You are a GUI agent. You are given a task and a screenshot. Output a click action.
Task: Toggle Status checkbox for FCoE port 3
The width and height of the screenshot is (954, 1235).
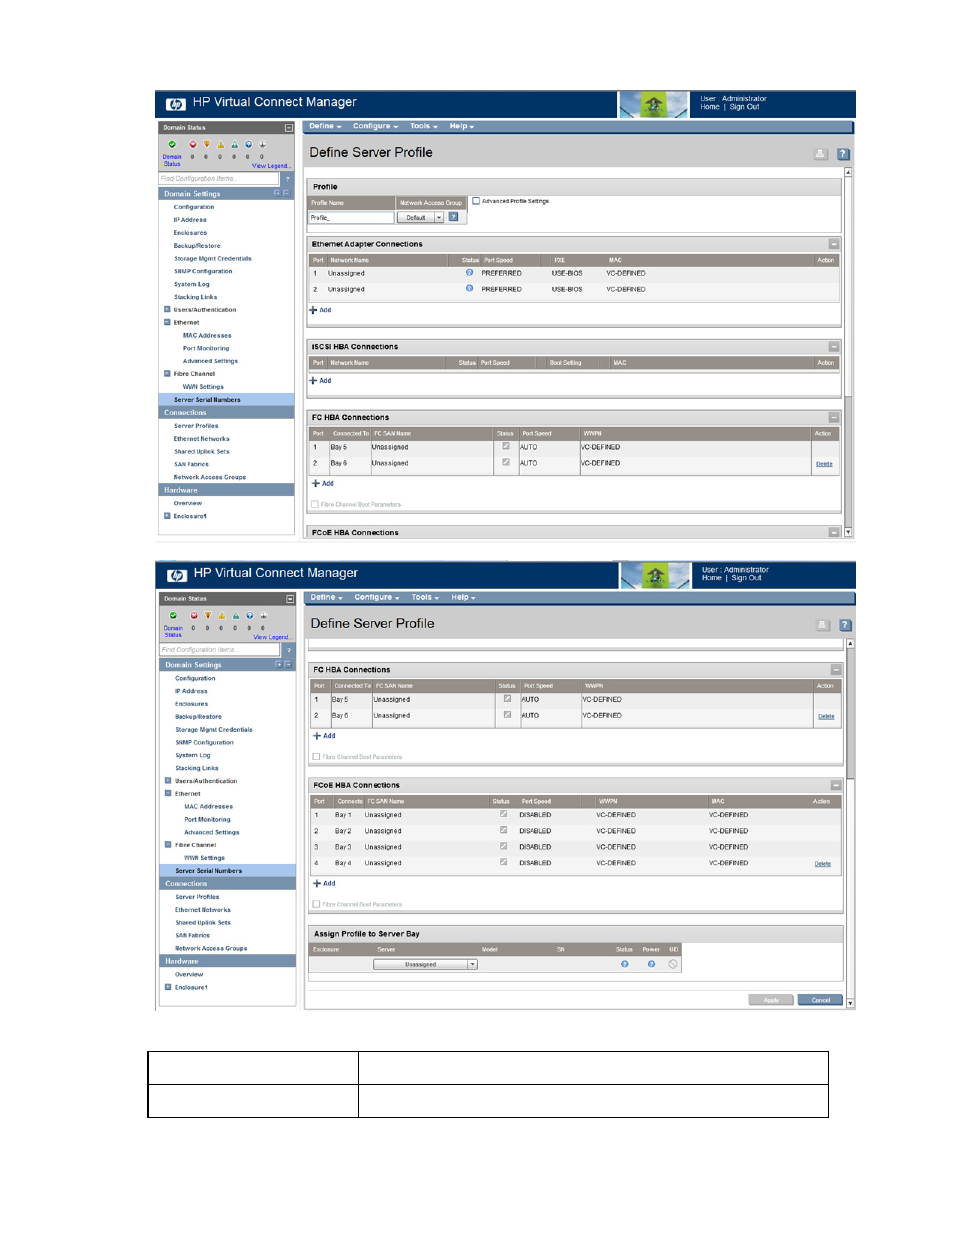pyautogui.click(x=503, y=846)
